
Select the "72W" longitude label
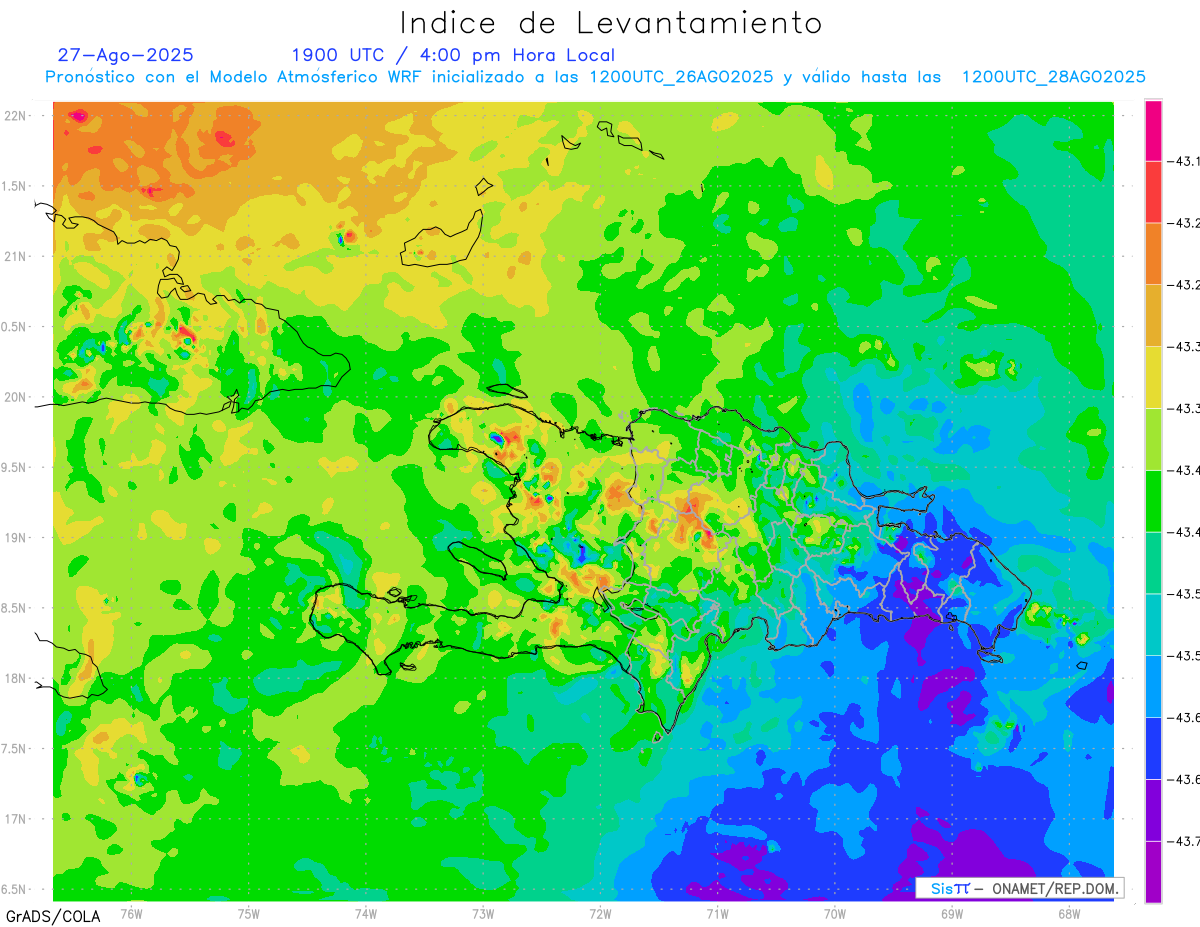point(600,913)
